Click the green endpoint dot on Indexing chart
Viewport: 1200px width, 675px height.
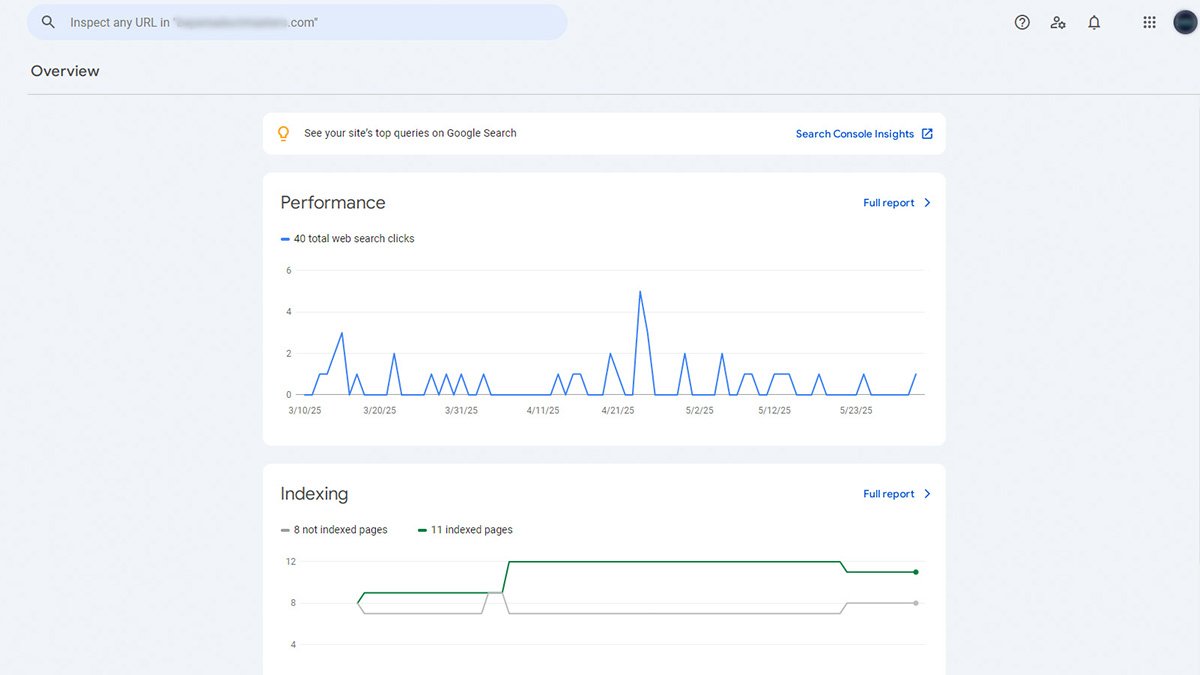pyautogui.click(x=916, y=572)
